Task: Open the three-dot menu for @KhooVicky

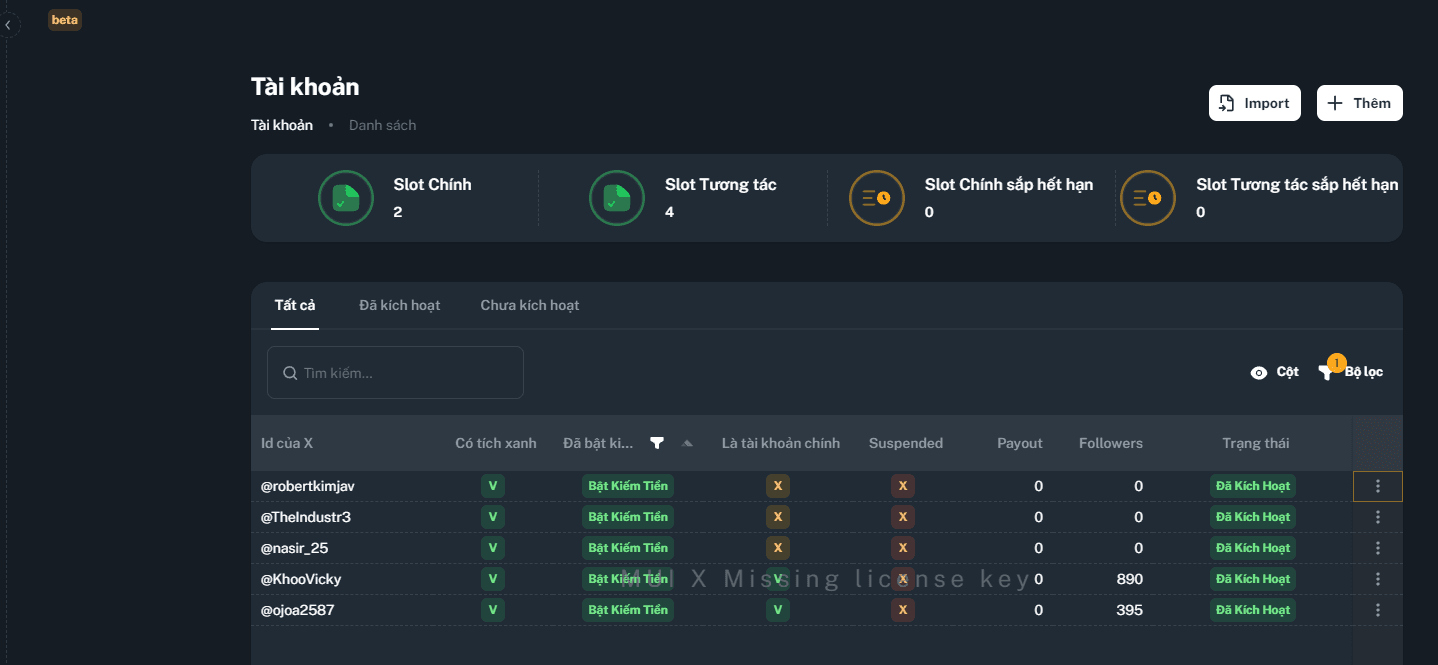Action: tap(1377, 579)
